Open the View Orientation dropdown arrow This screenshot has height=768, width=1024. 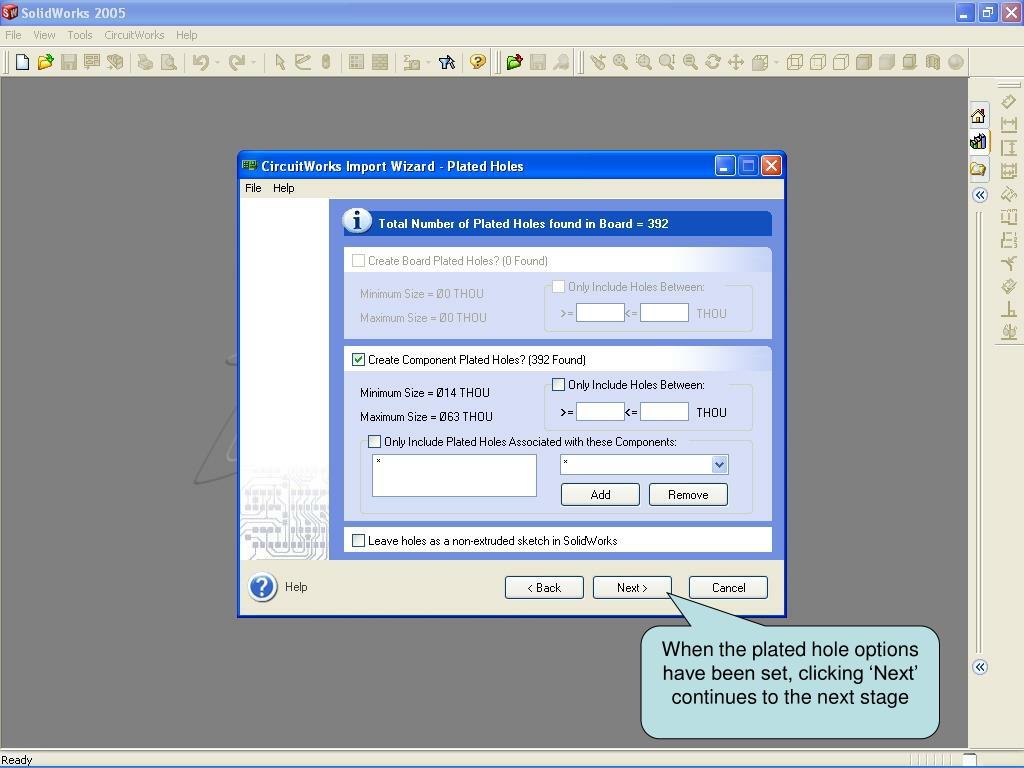coord(776,62)
